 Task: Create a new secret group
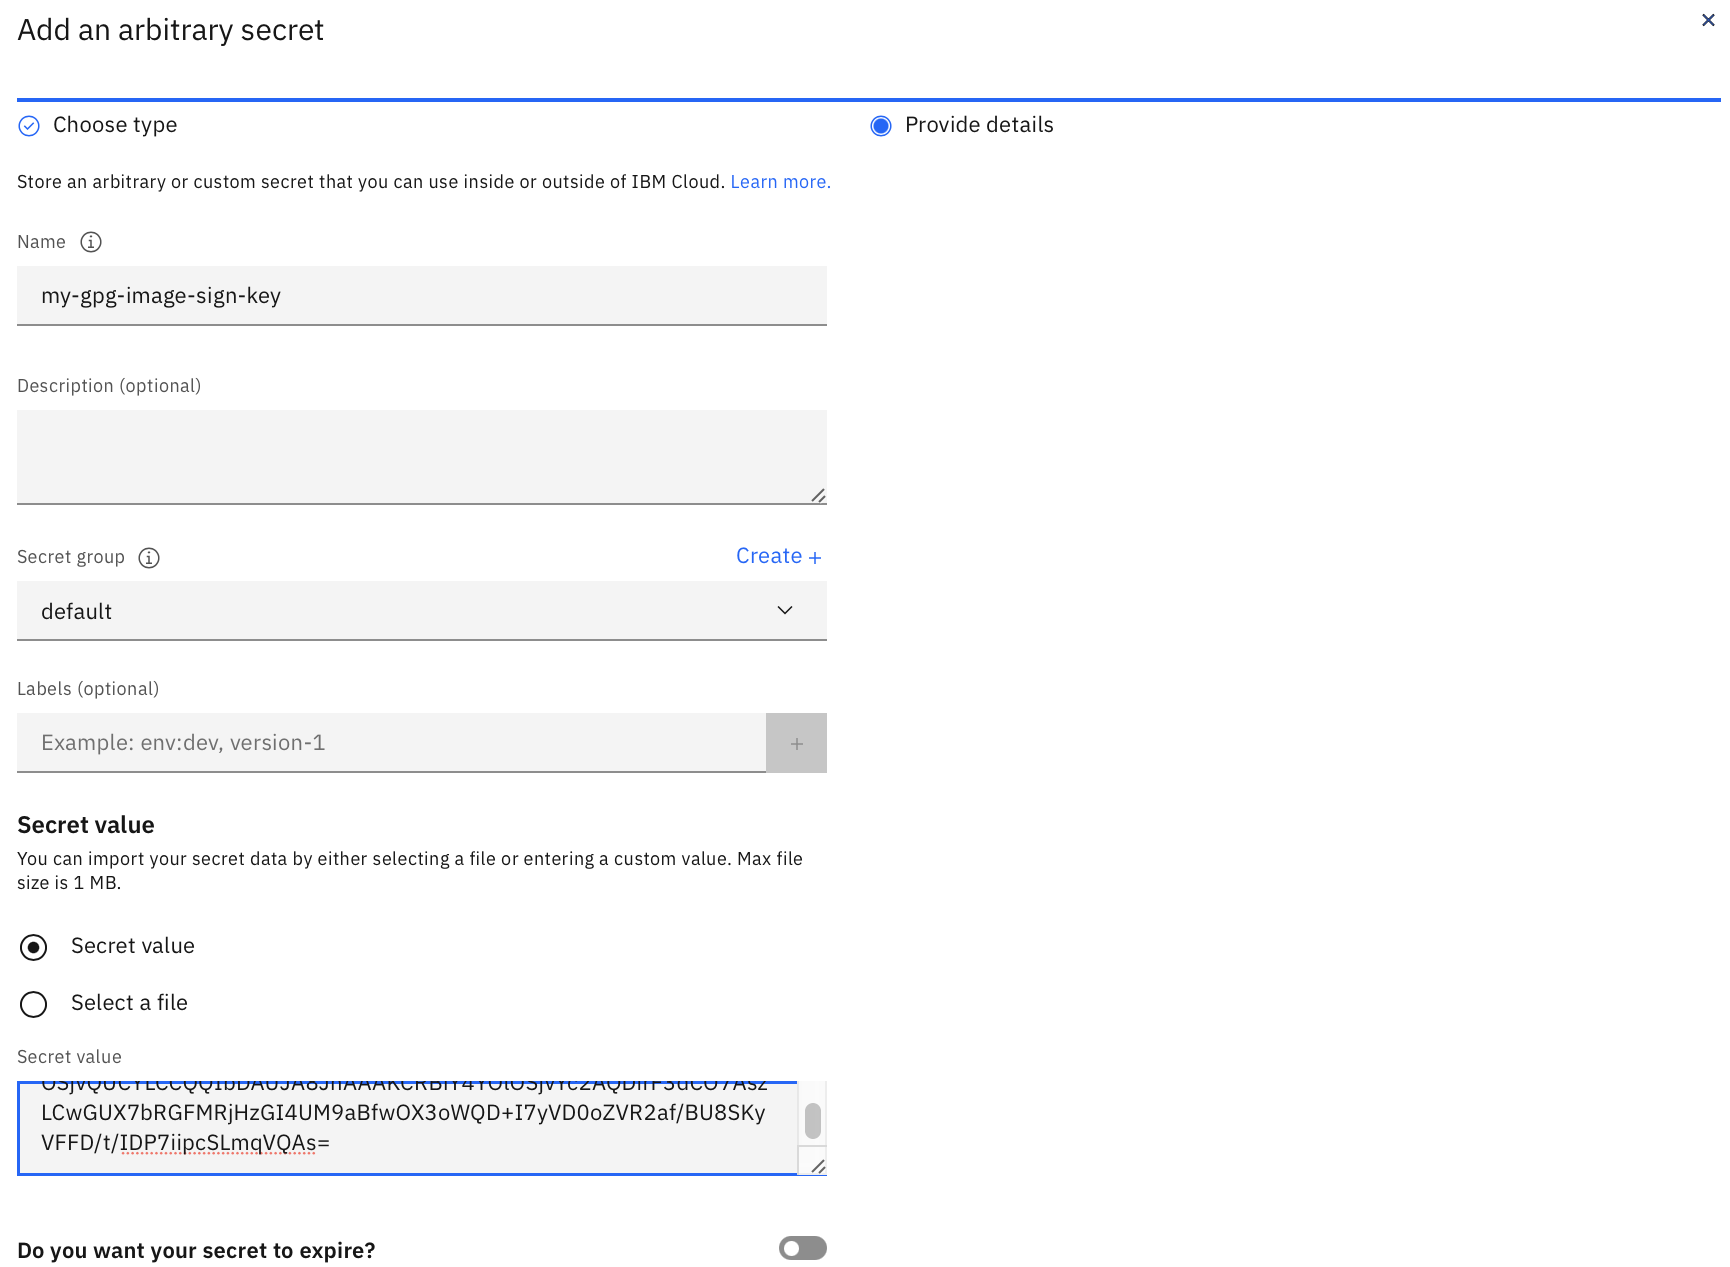coord(779,556)
